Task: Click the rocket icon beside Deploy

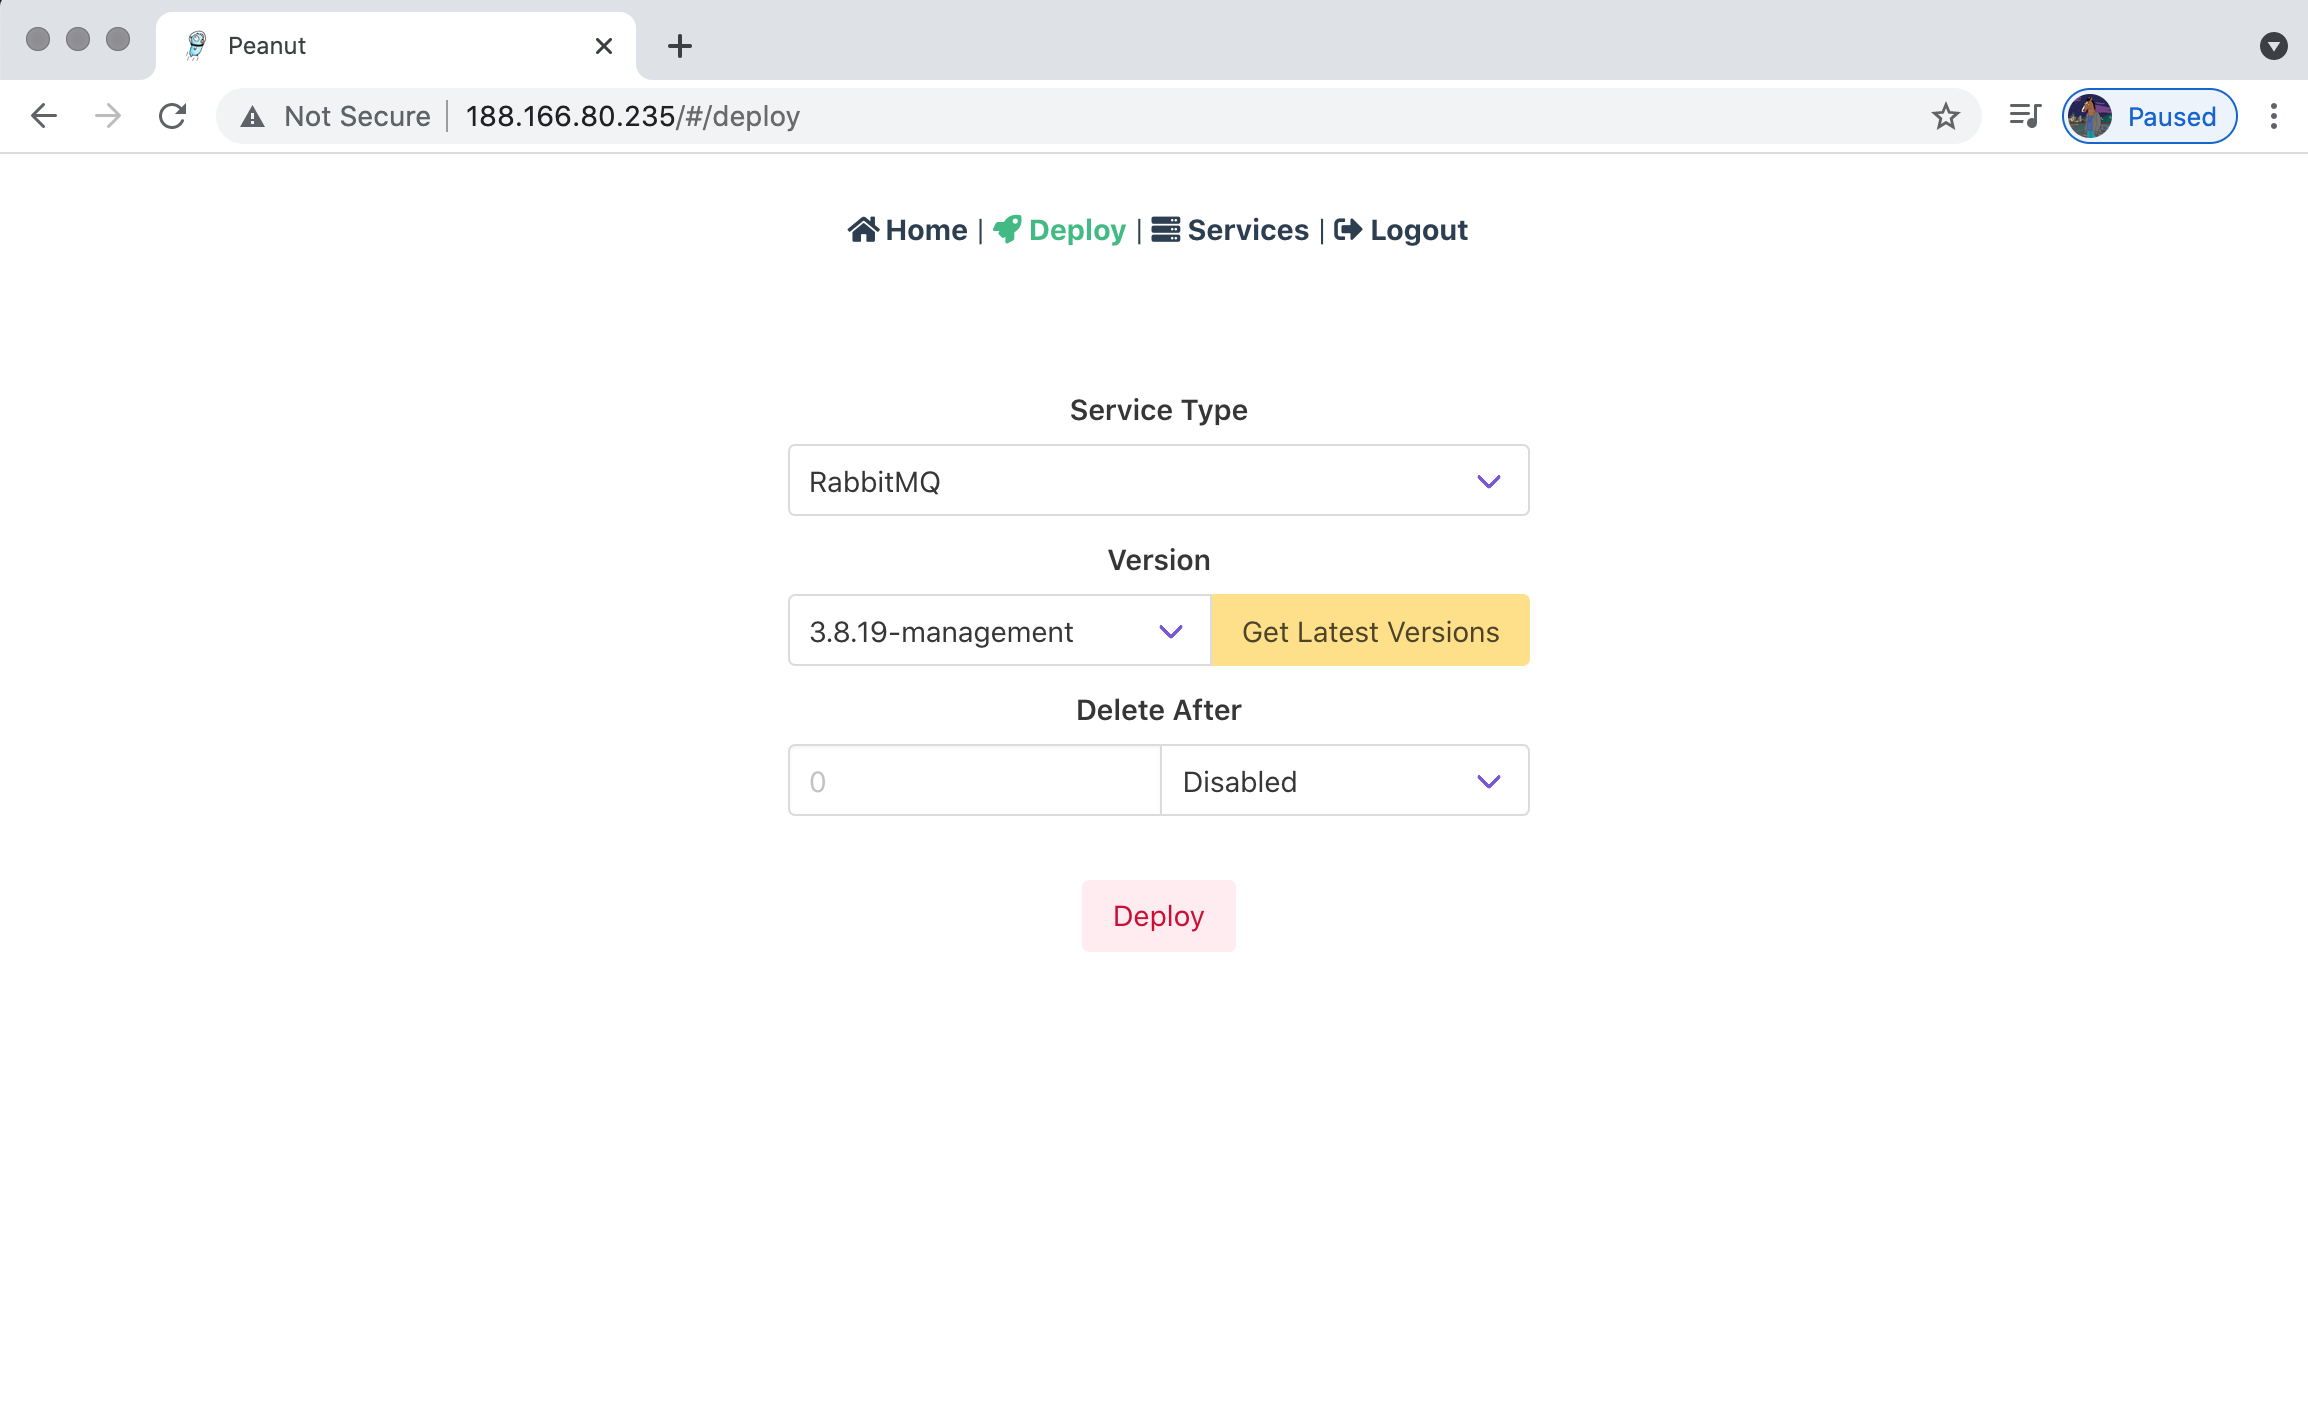Action: click(x=1008, y=230)
